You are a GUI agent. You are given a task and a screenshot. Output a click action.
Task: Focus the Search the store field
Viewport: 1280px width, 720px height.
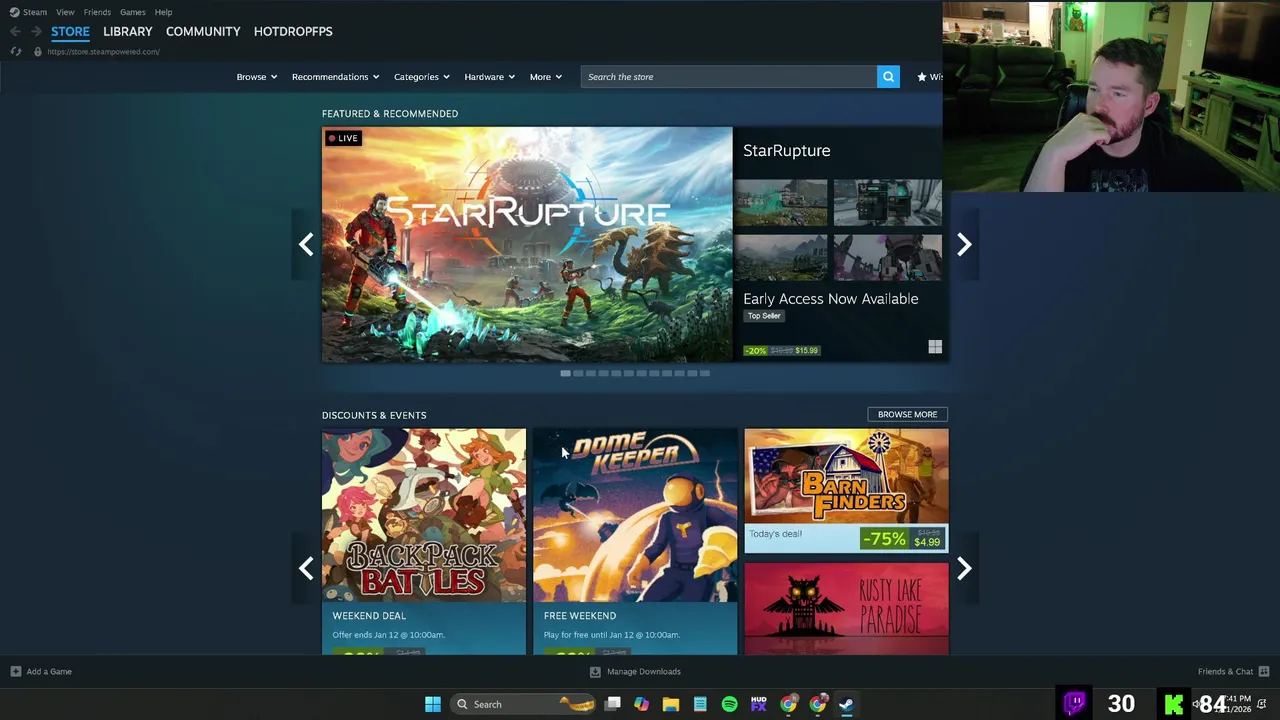click(728, 77)
